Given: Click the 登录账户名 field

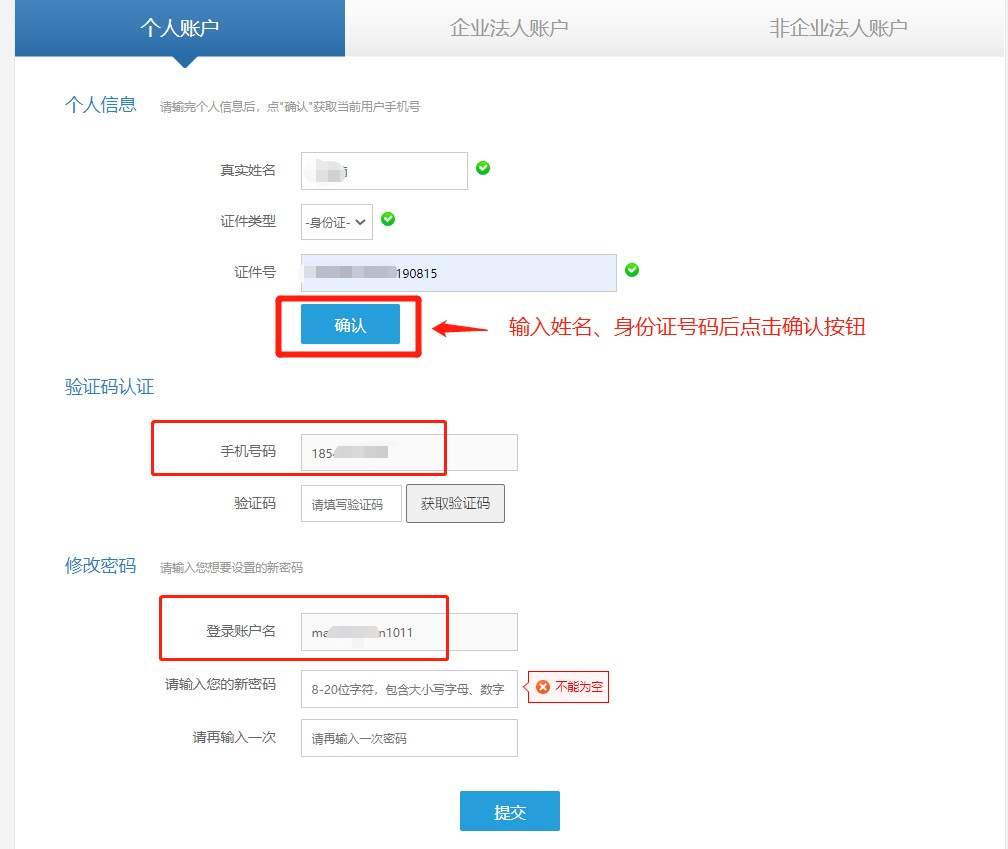Looking at the screenshot, I should 408,632.
